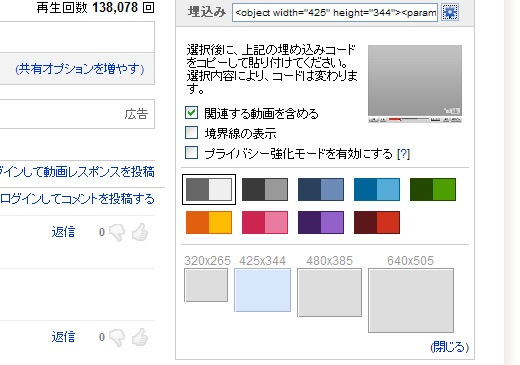
Task: Enable プライバシー強化モード checkbox
Action: [x=191, y=153]
